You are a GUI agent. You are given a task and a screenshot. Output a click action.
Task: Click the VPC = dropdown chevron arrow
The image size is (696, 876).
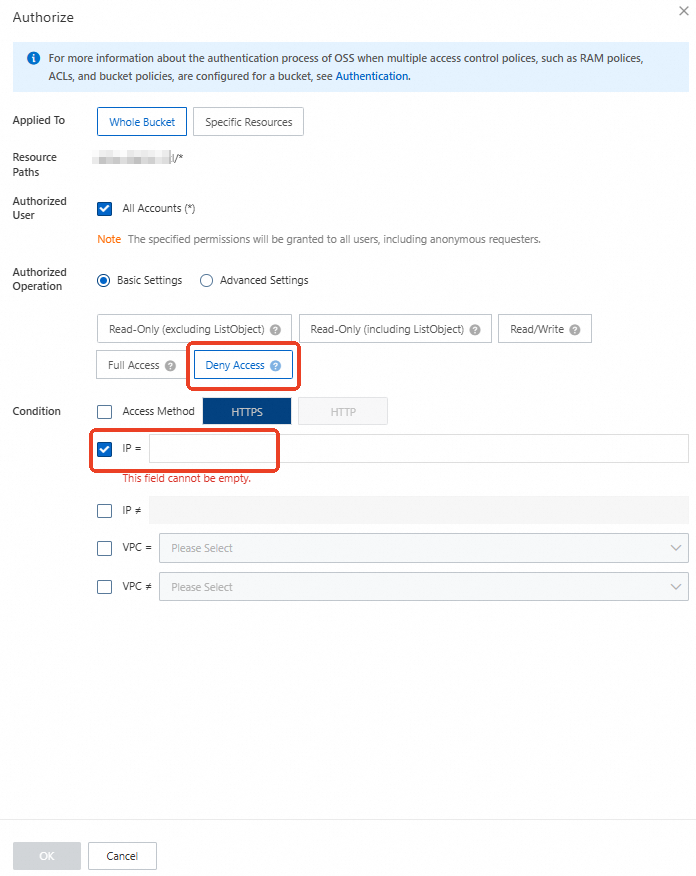676,548
